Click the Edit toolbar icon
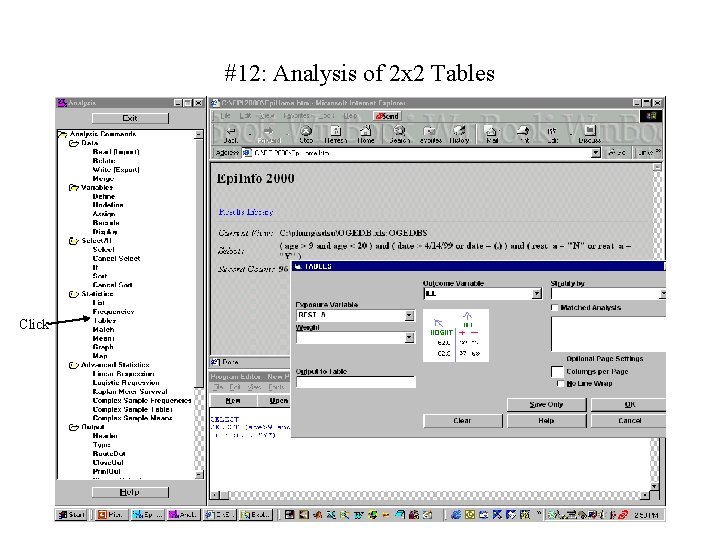Screen dimensions: 720x540 (x=552, y=135)
